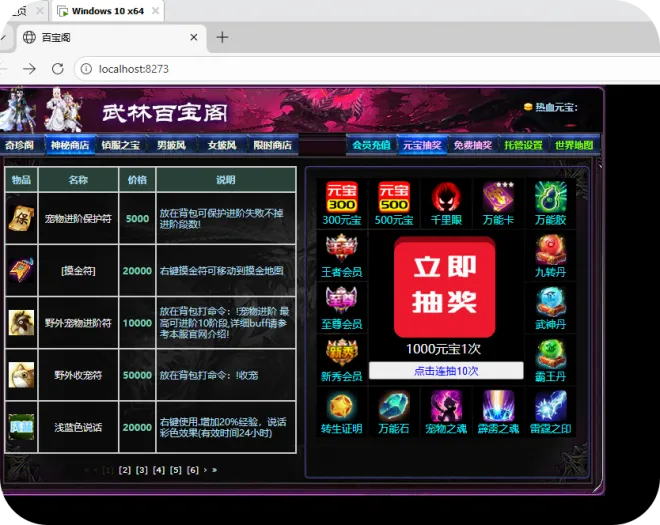
Task: Click the 九转丹 pill icon
Action: click(551, 249)
